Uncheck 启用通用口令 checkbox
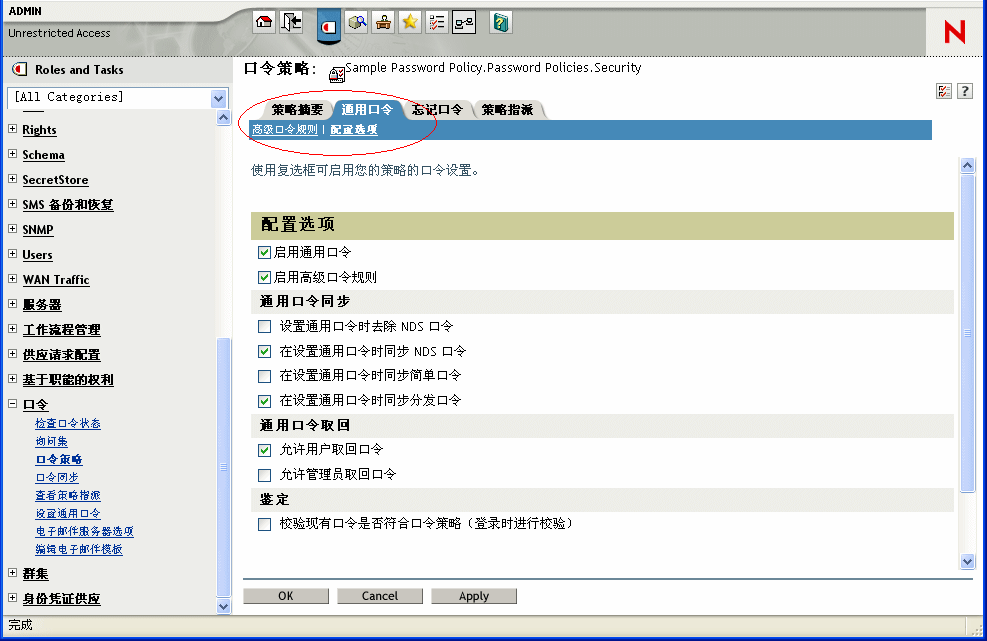This screenshot has width=987, height=641. tap(264, 252)
